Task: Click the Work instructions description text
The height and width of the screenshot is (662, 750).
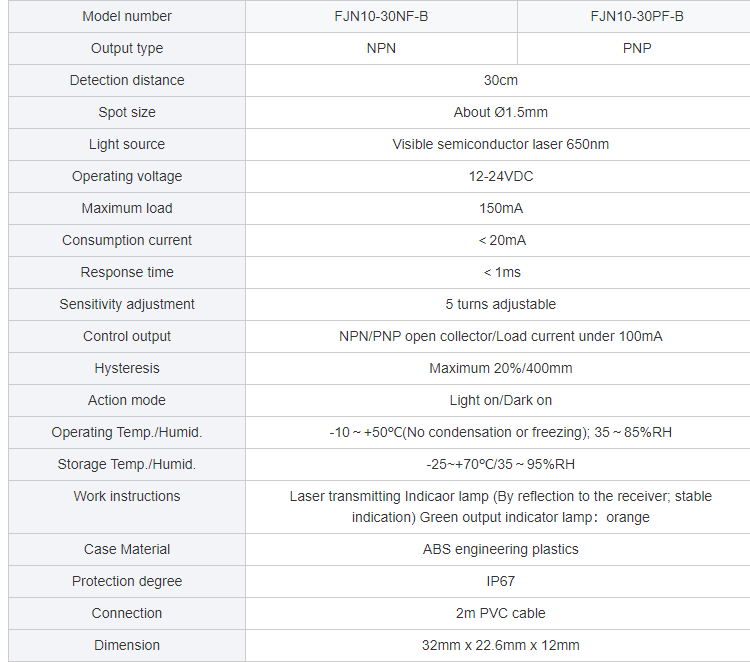Action: tap(500, 507)
